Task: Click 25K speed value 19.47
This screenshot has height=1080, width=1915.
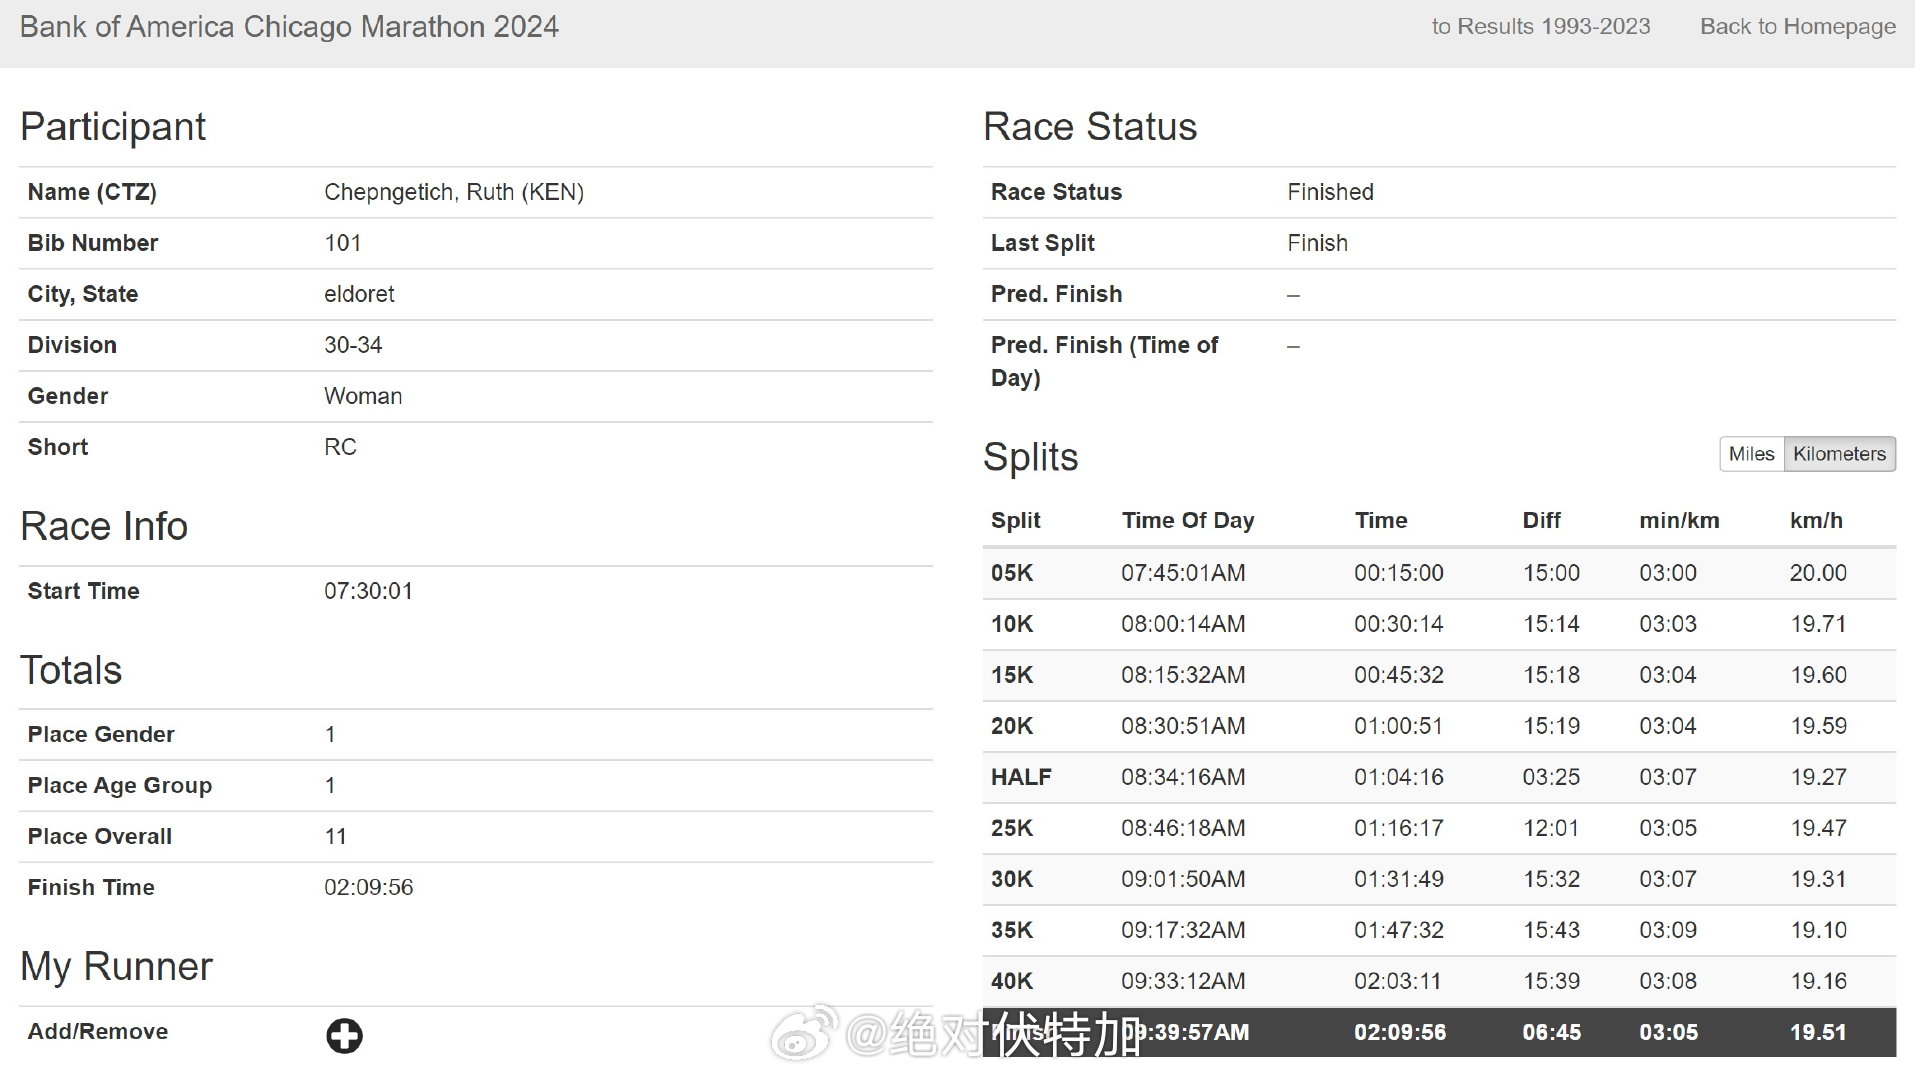Action: [x=1818, y=828]
